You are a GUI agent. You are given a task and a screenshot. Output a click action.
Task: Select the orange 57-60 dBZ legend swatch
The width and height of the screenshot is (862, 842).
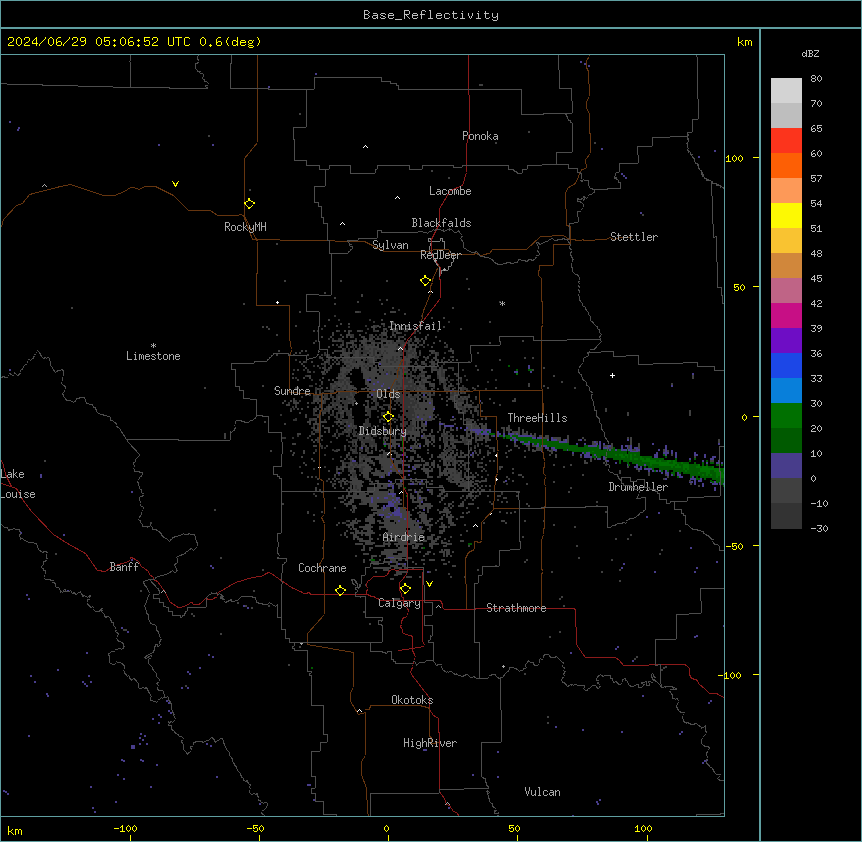click(x=786, y=165)
